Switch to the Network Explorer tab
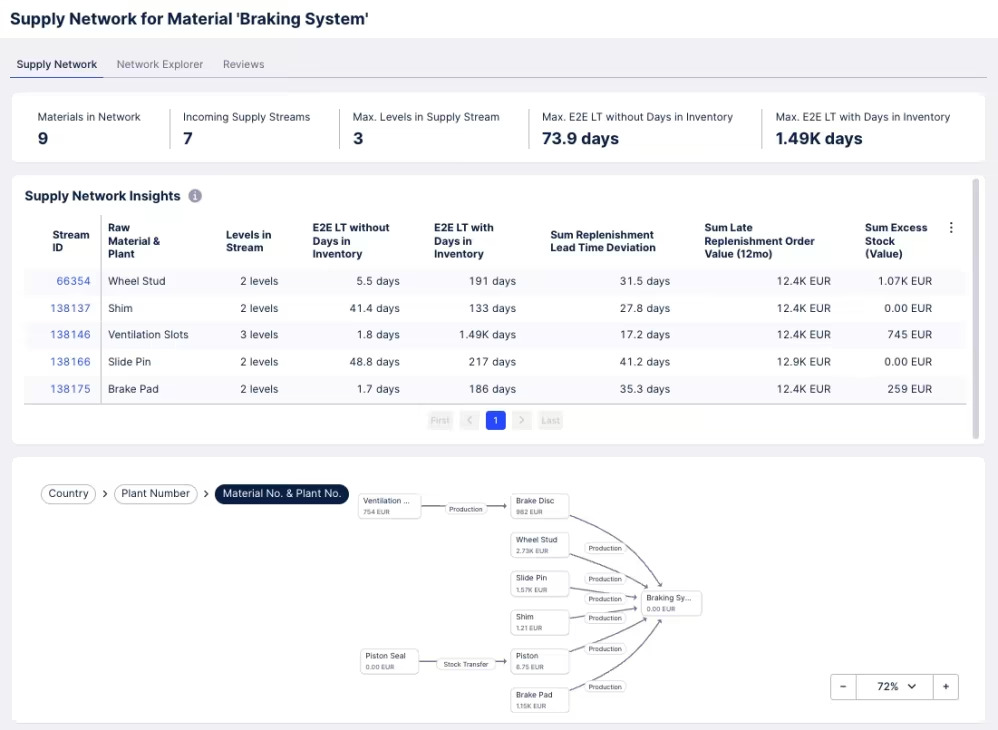The image size is (998, 730). click(x=159, y=64)
